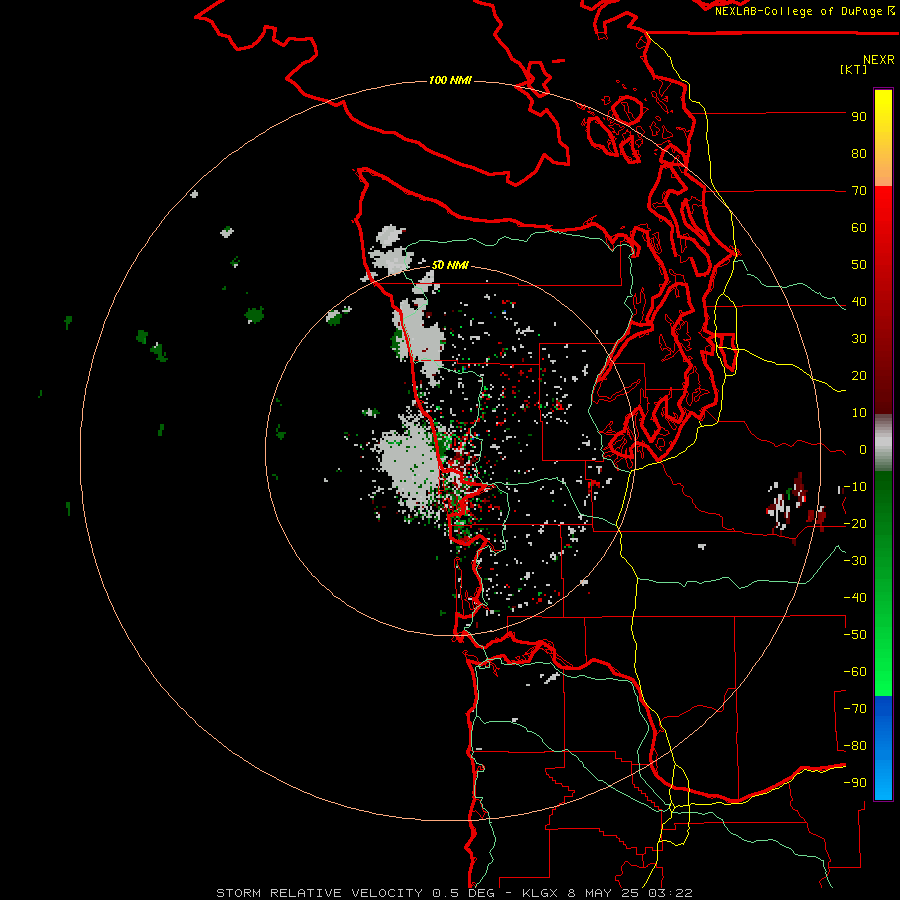Click the KLGX station identifier

(x=540, y=893)
